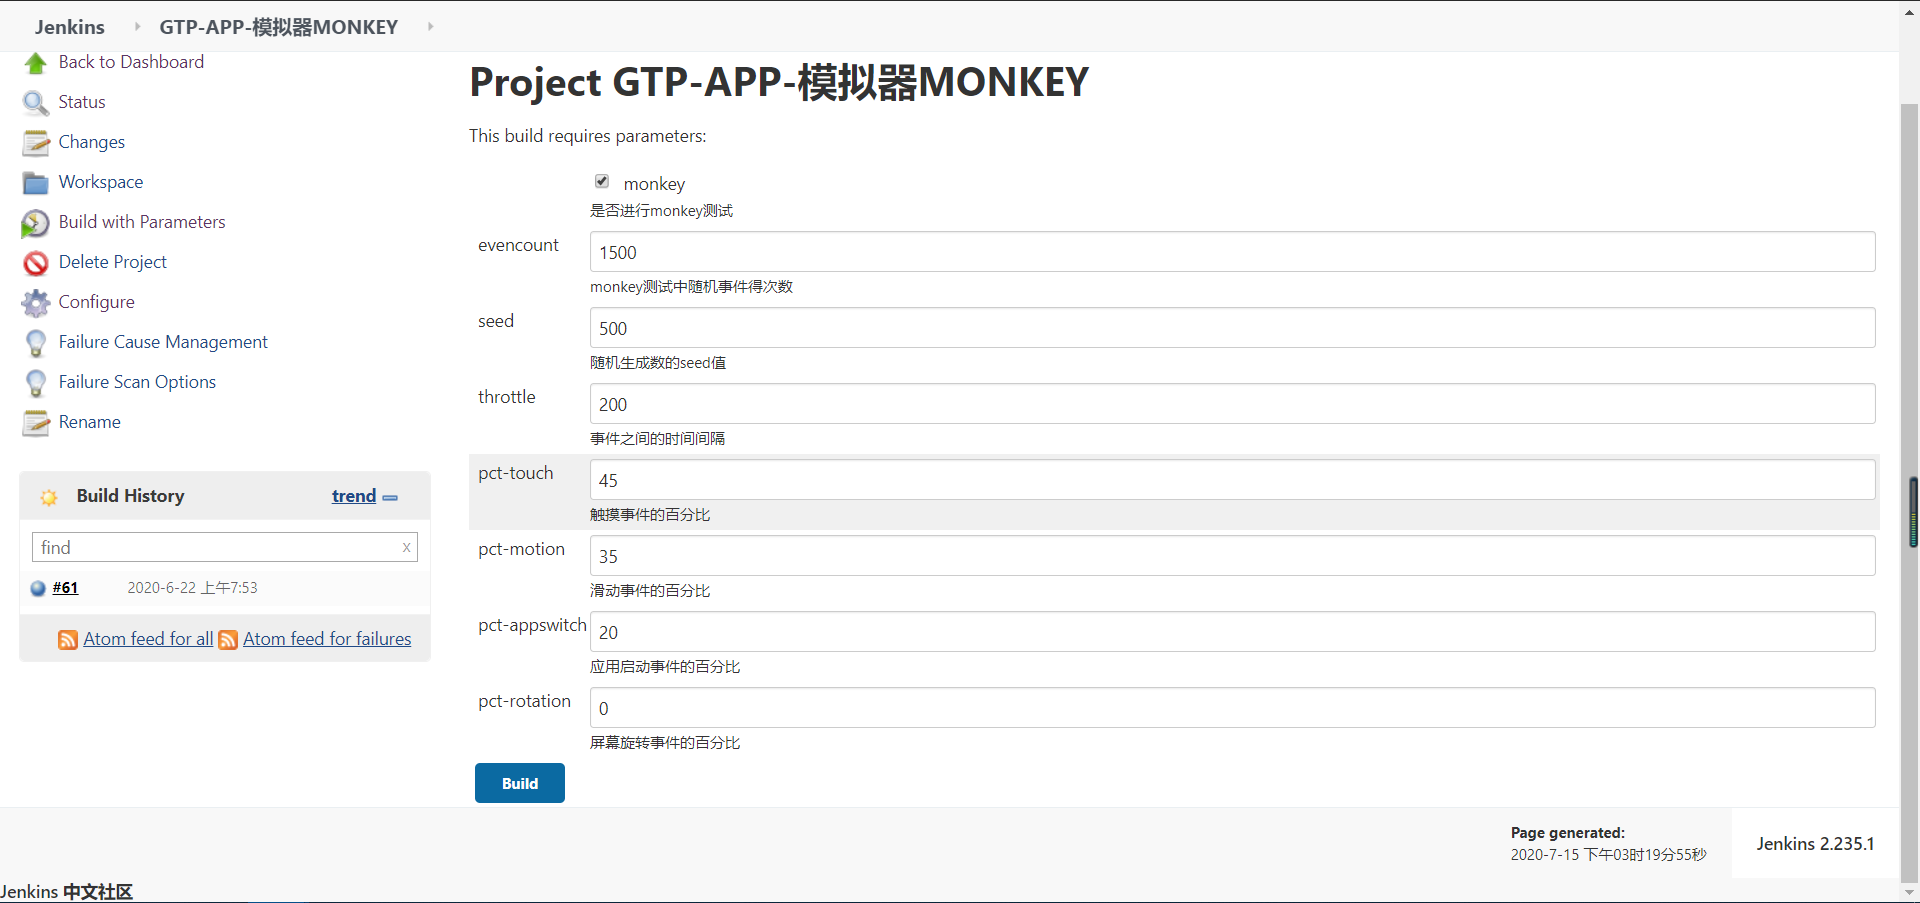Click the Back to Dashboard green arrow icon

pyautogui.click(x=36, y=63)
